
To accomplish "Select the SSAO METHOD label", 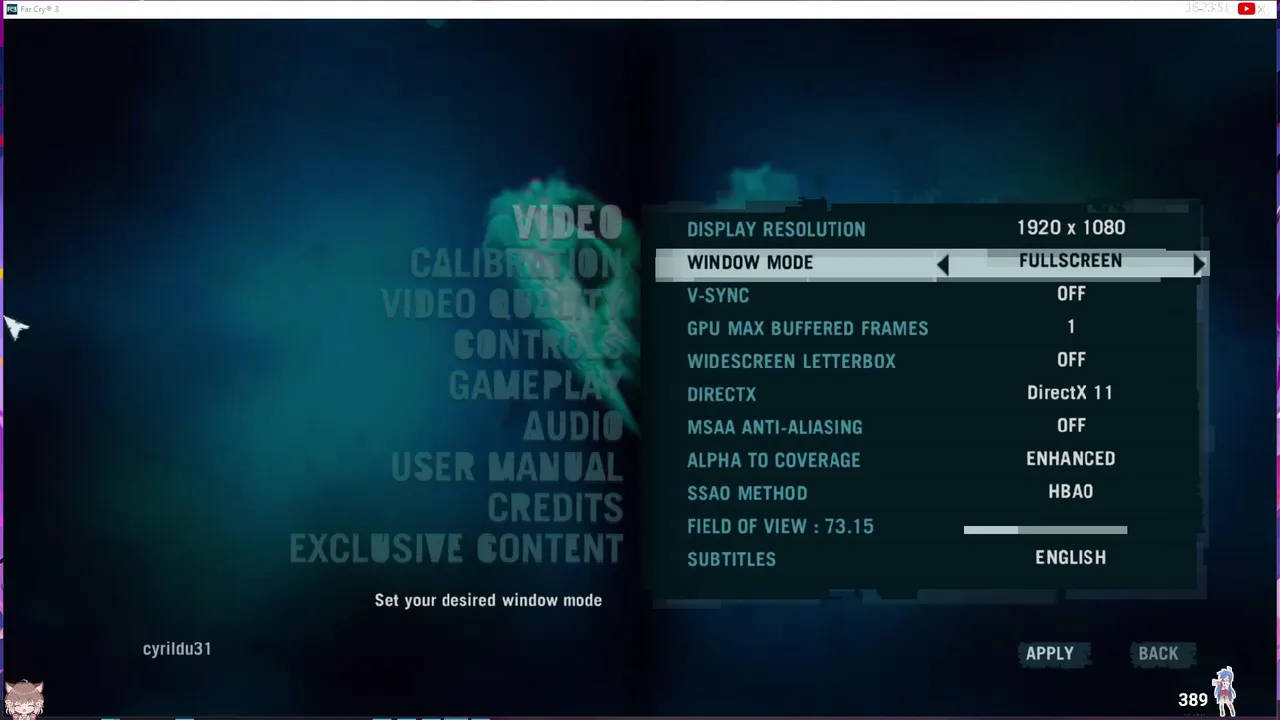I will (x=747, y=494).
